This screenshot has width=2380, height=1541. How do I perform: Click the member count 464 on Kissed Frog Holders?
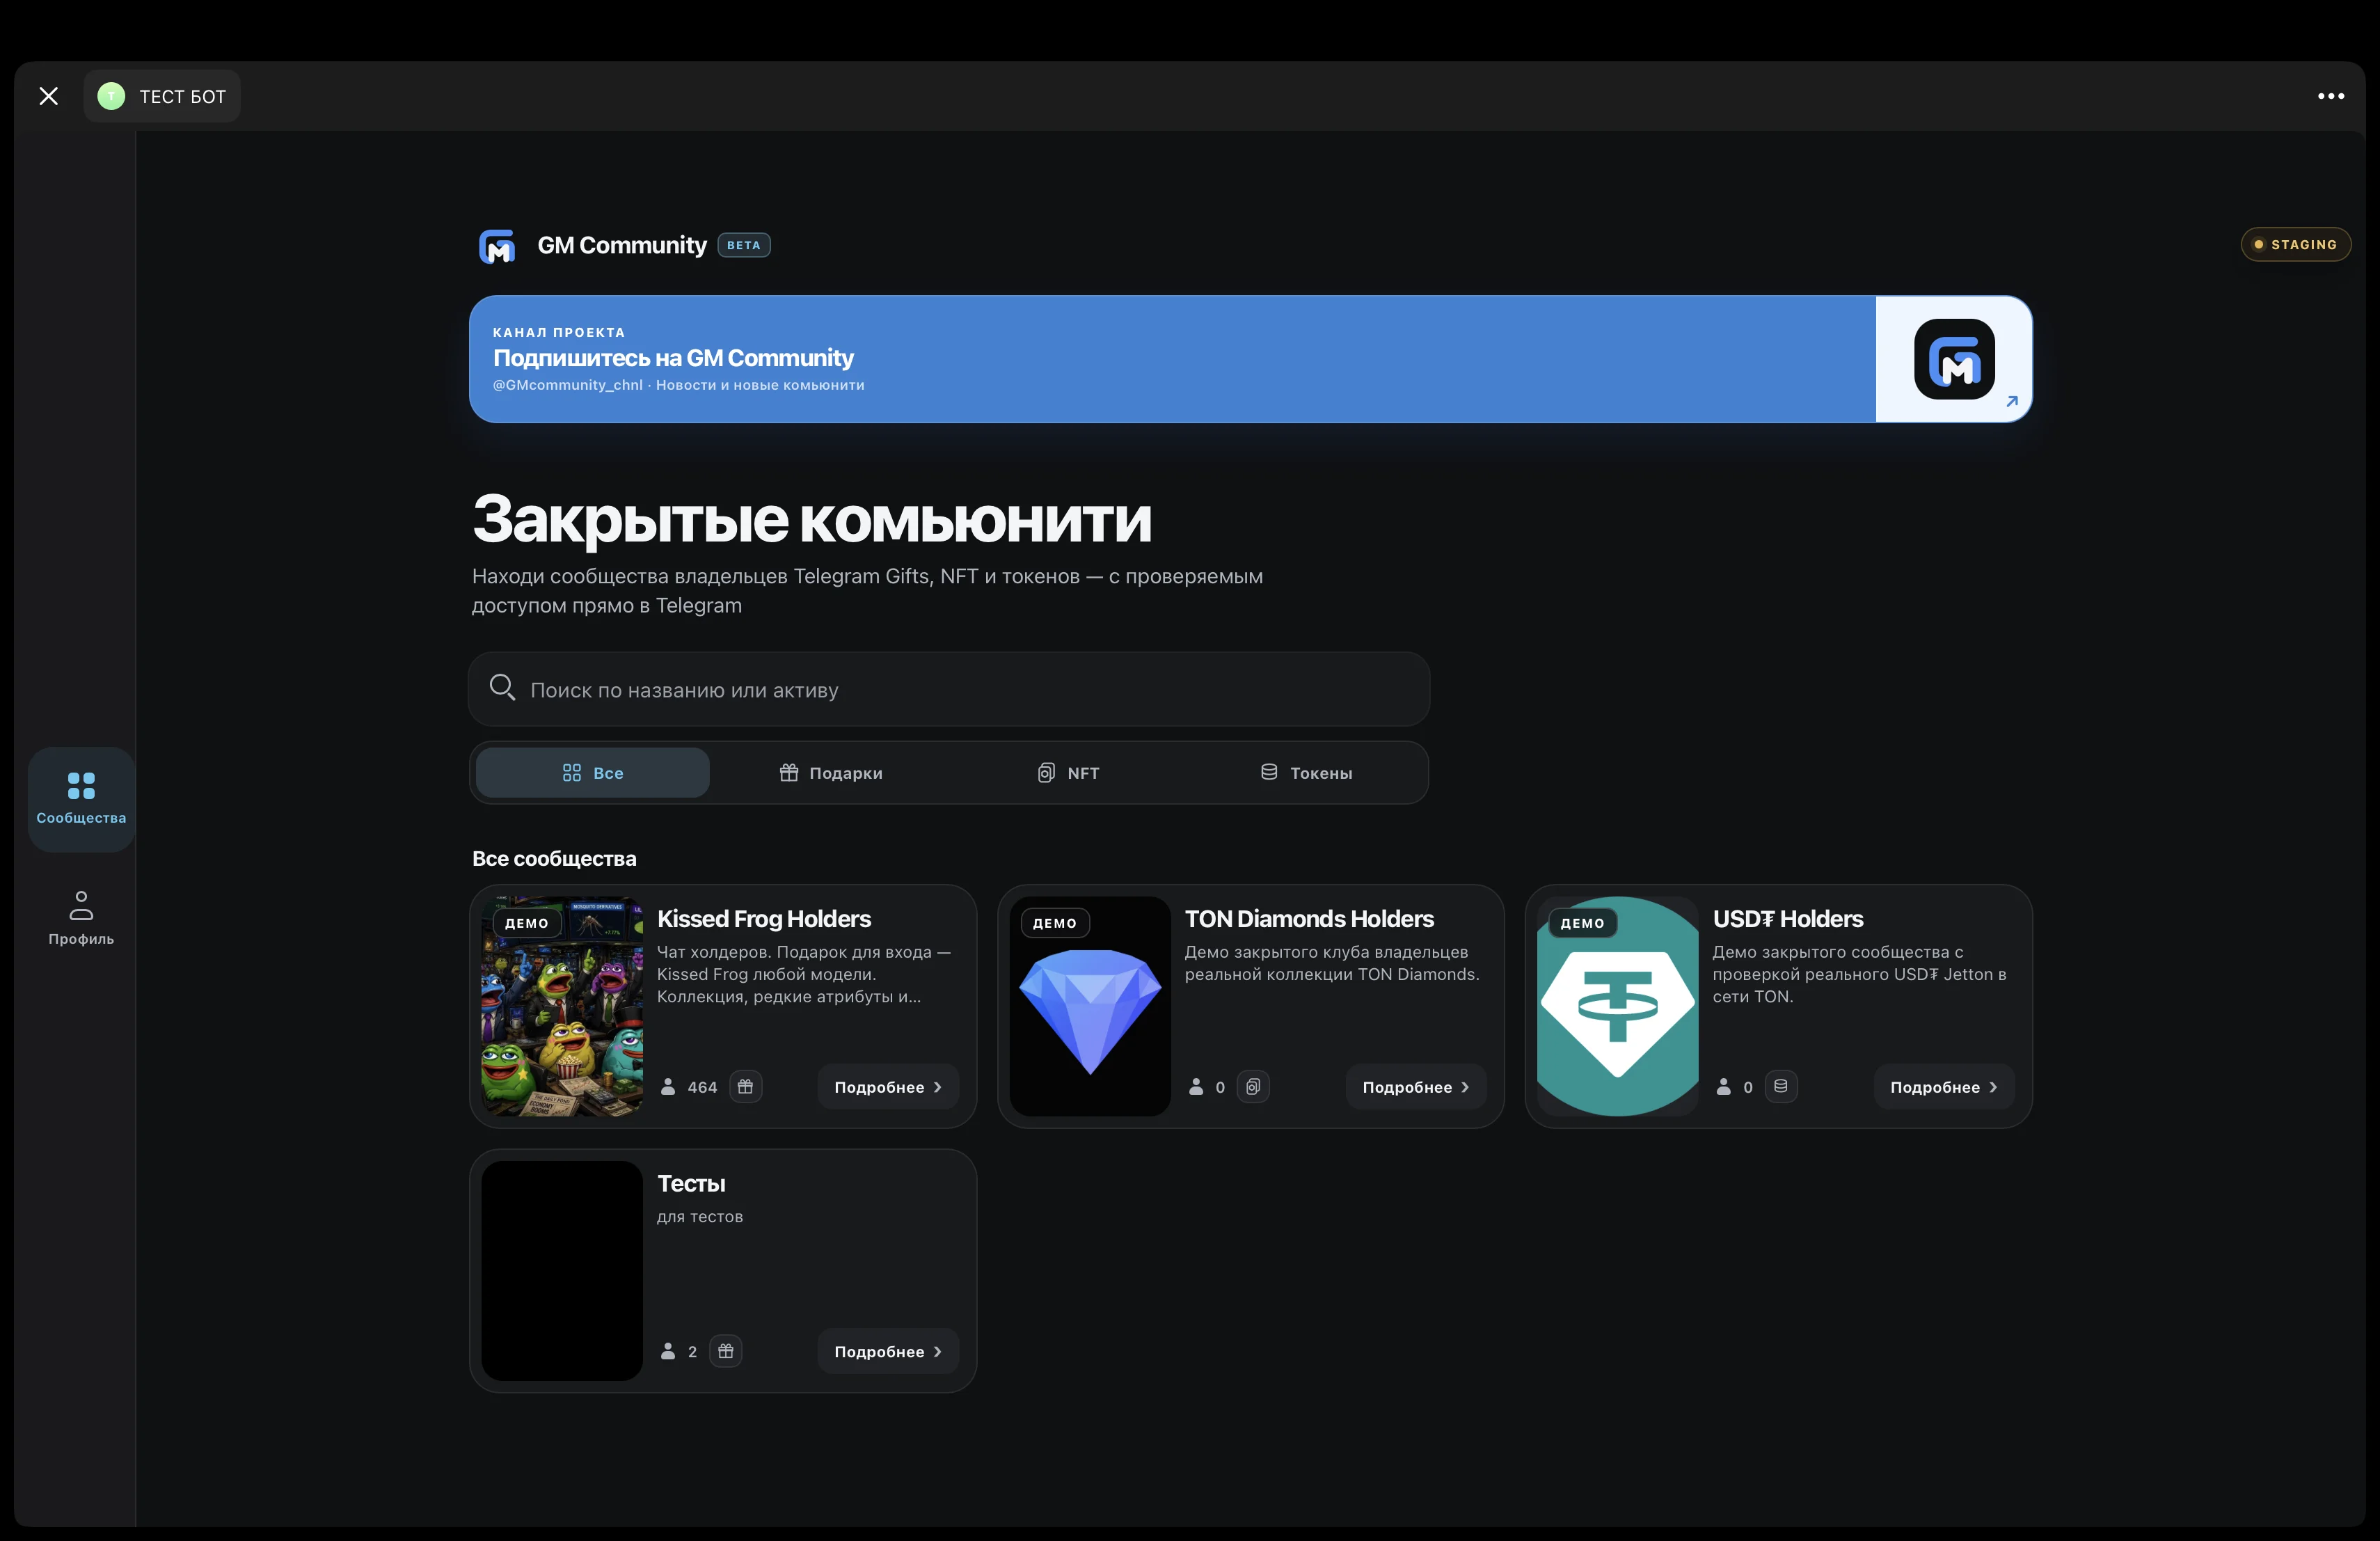coord(702,1087)
